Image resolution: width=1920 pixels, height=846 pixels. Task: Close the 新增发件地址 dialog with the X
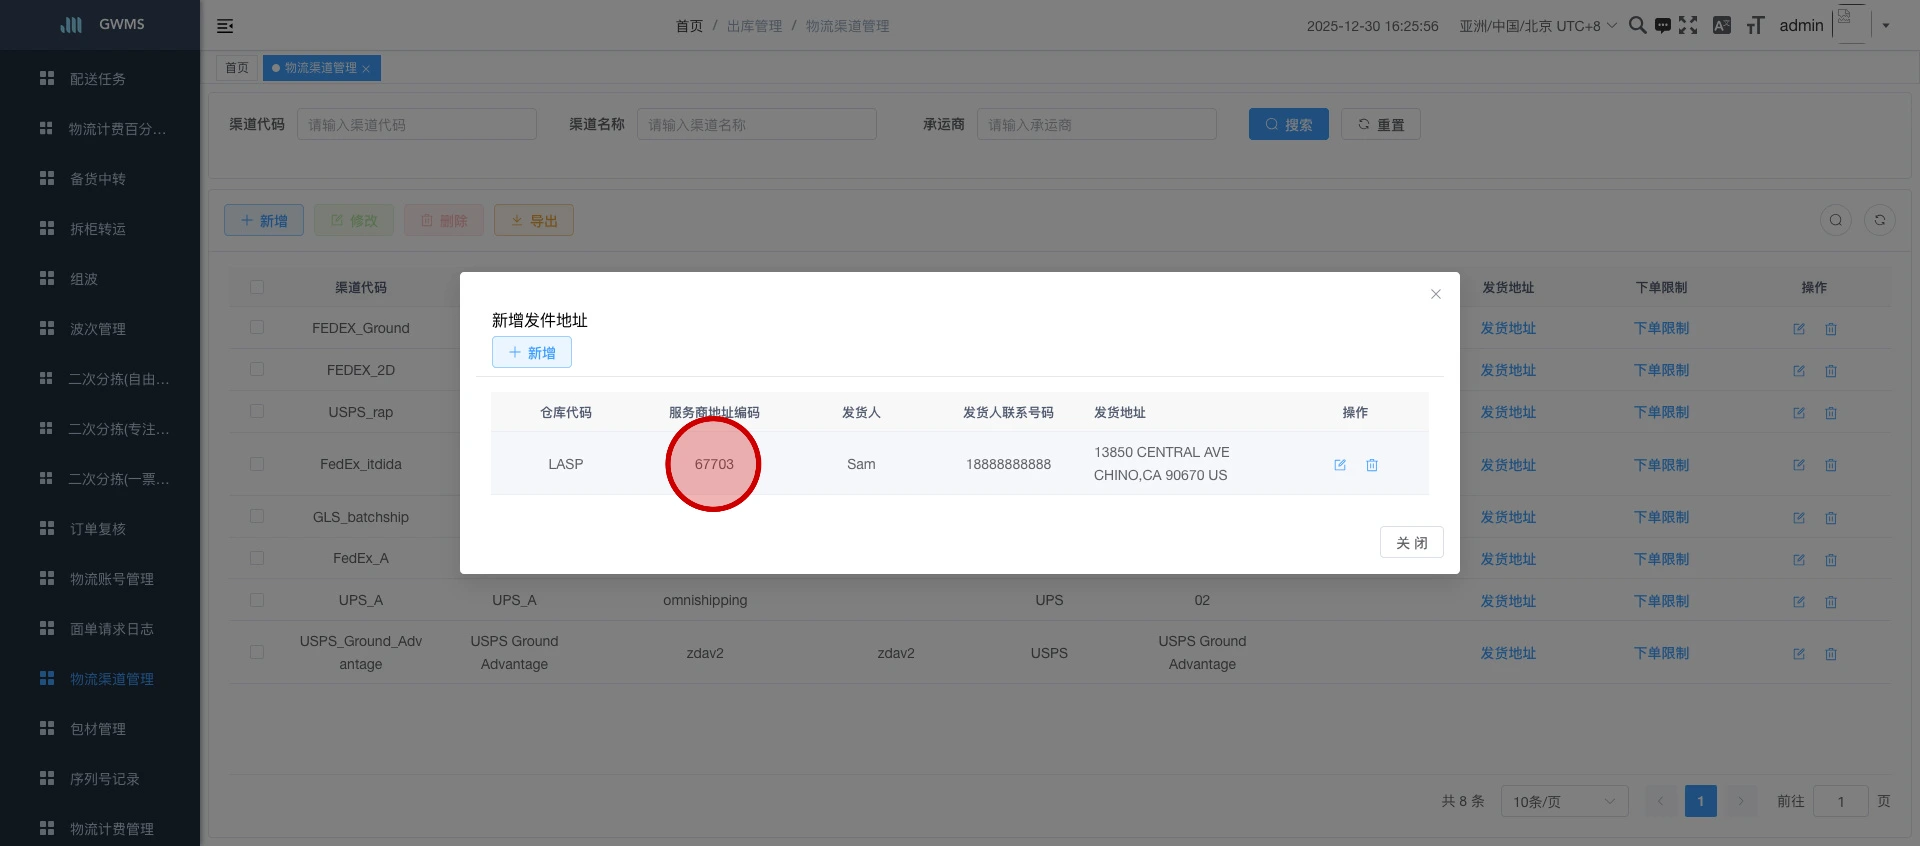pyautogui.click(x=1435, y=294)
